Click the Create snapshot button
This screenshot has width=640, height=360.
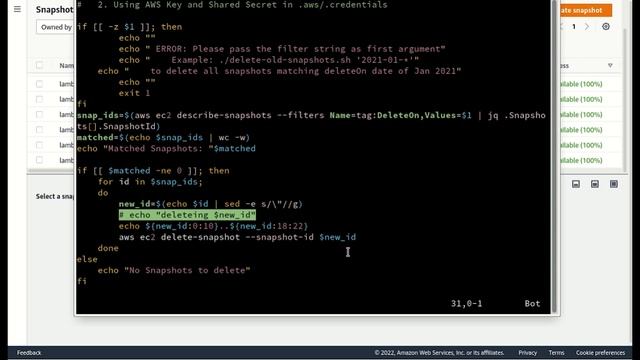point(585,10)
